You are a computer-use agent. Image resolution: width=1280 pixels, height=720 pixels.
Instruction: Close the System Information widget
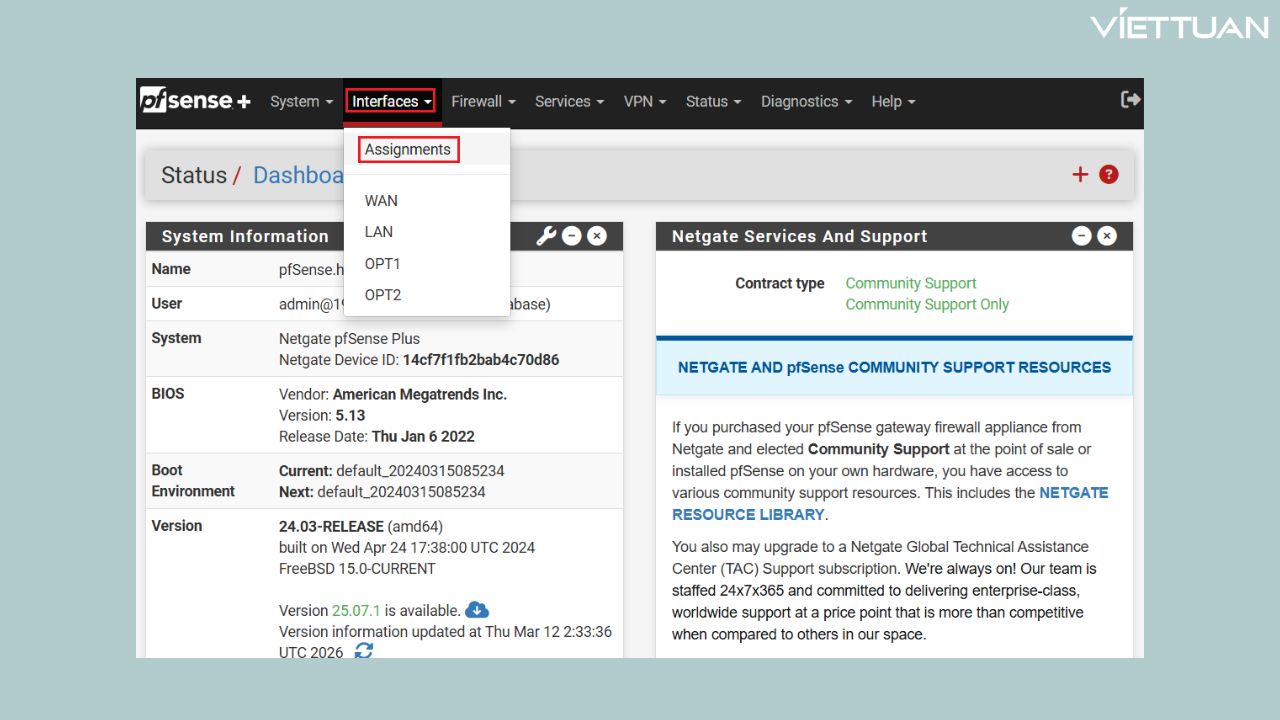click(x=597, y=236)
